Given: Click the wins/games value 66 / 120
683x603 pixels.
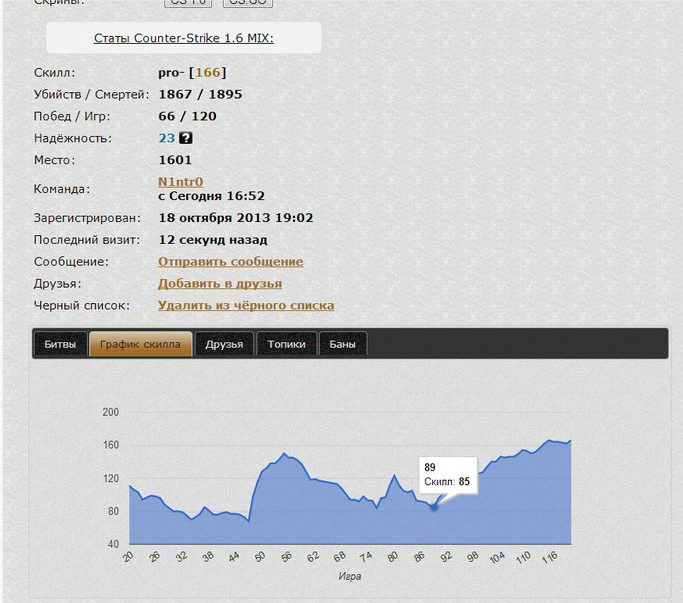Looking at the screenshot, I should pos(187,116).
